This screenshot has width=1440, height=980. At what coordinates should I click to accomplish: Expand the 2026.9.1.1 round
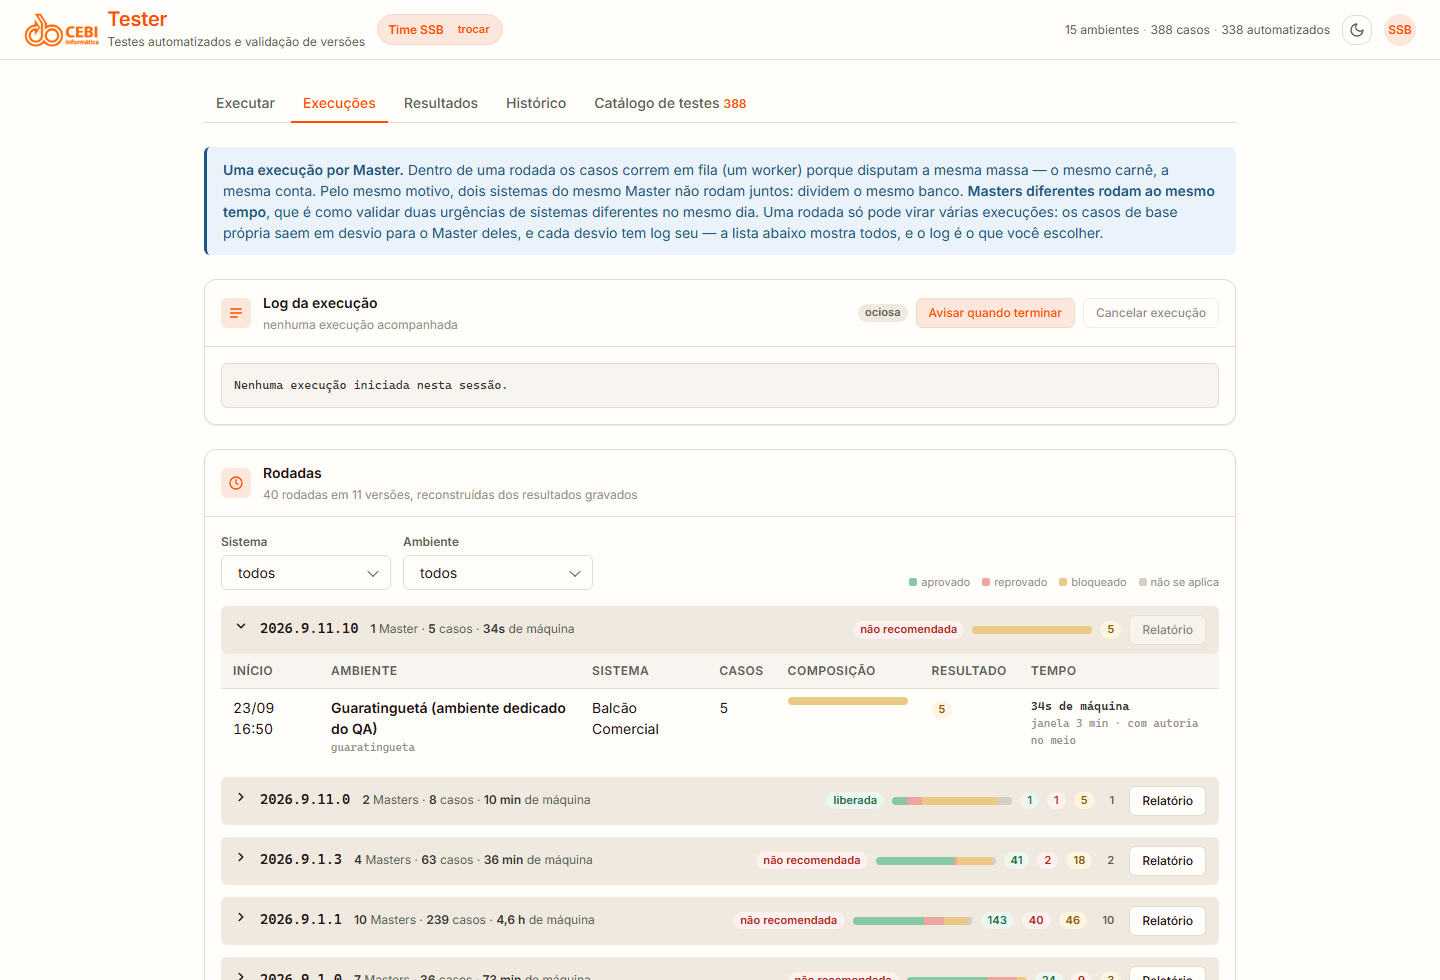241,919
